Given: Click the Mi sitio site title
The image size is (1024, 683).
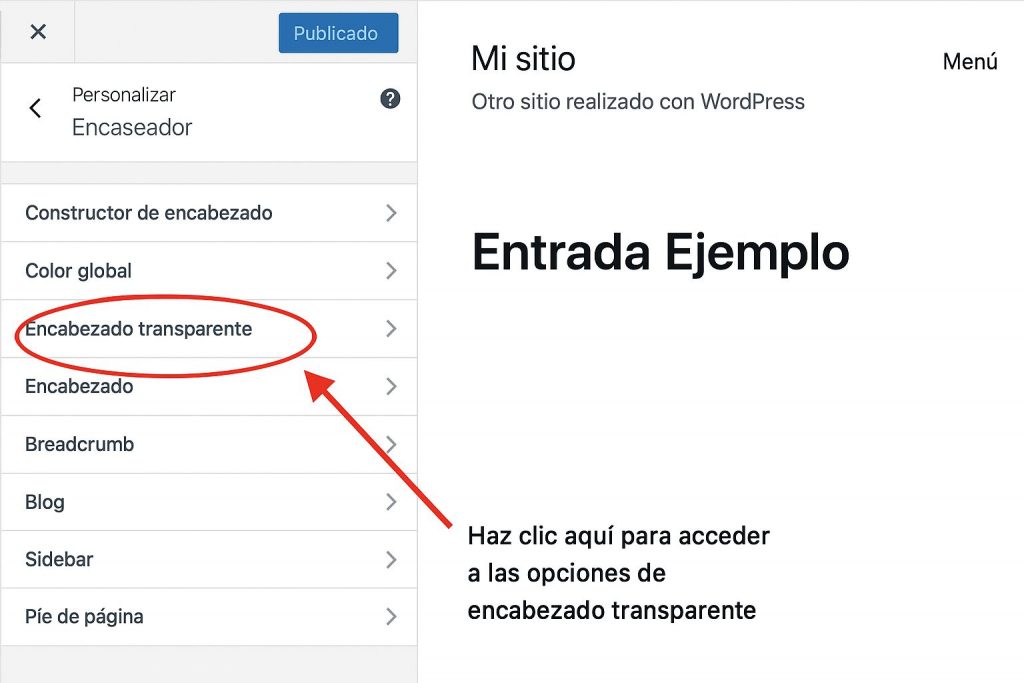Looking at the screenshot, I should click(x=524, y=59).
